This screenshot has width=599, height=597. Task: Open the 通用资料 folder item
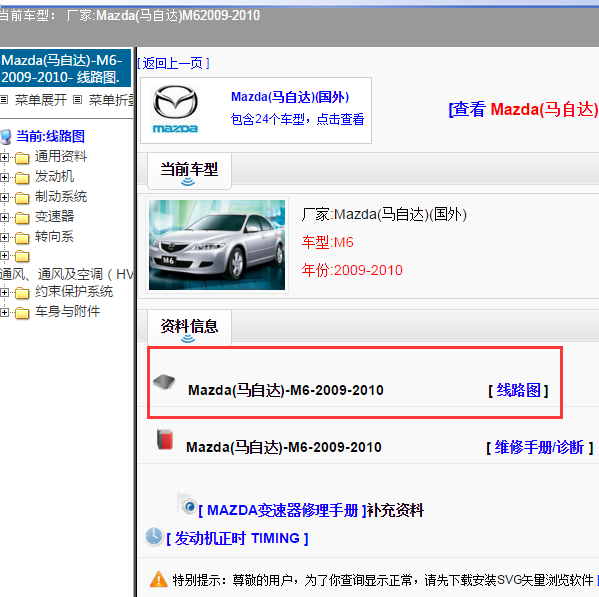[61, 156]
